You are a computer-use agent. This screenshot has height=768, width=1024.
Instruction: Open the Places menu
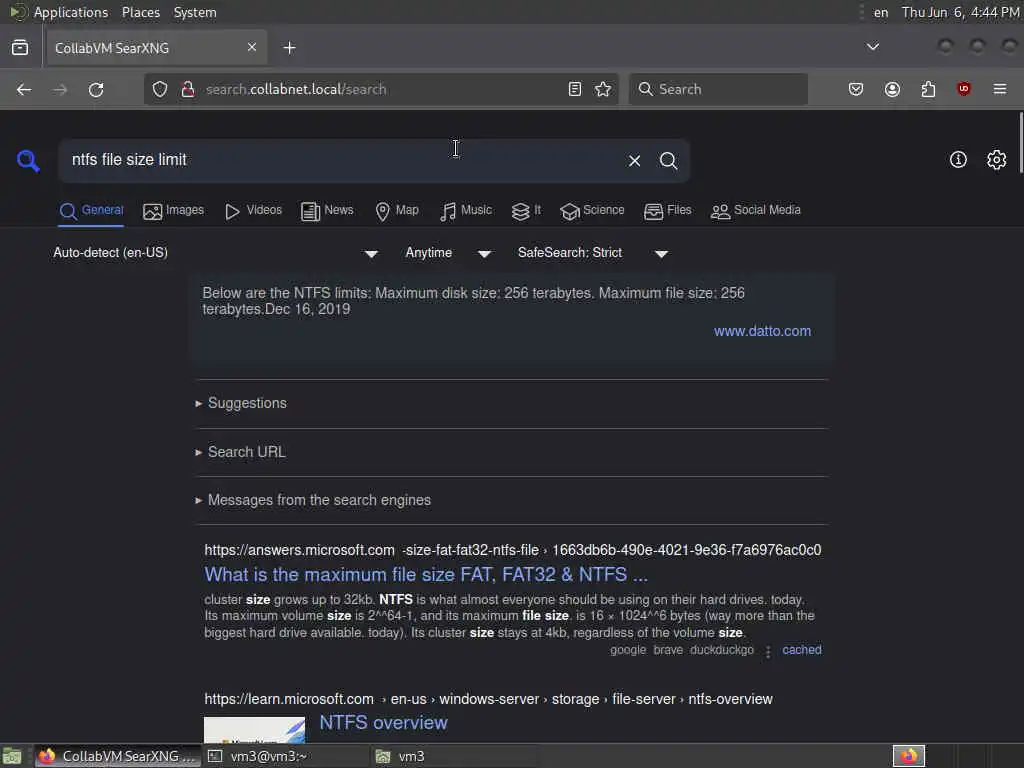coord(141,12)
